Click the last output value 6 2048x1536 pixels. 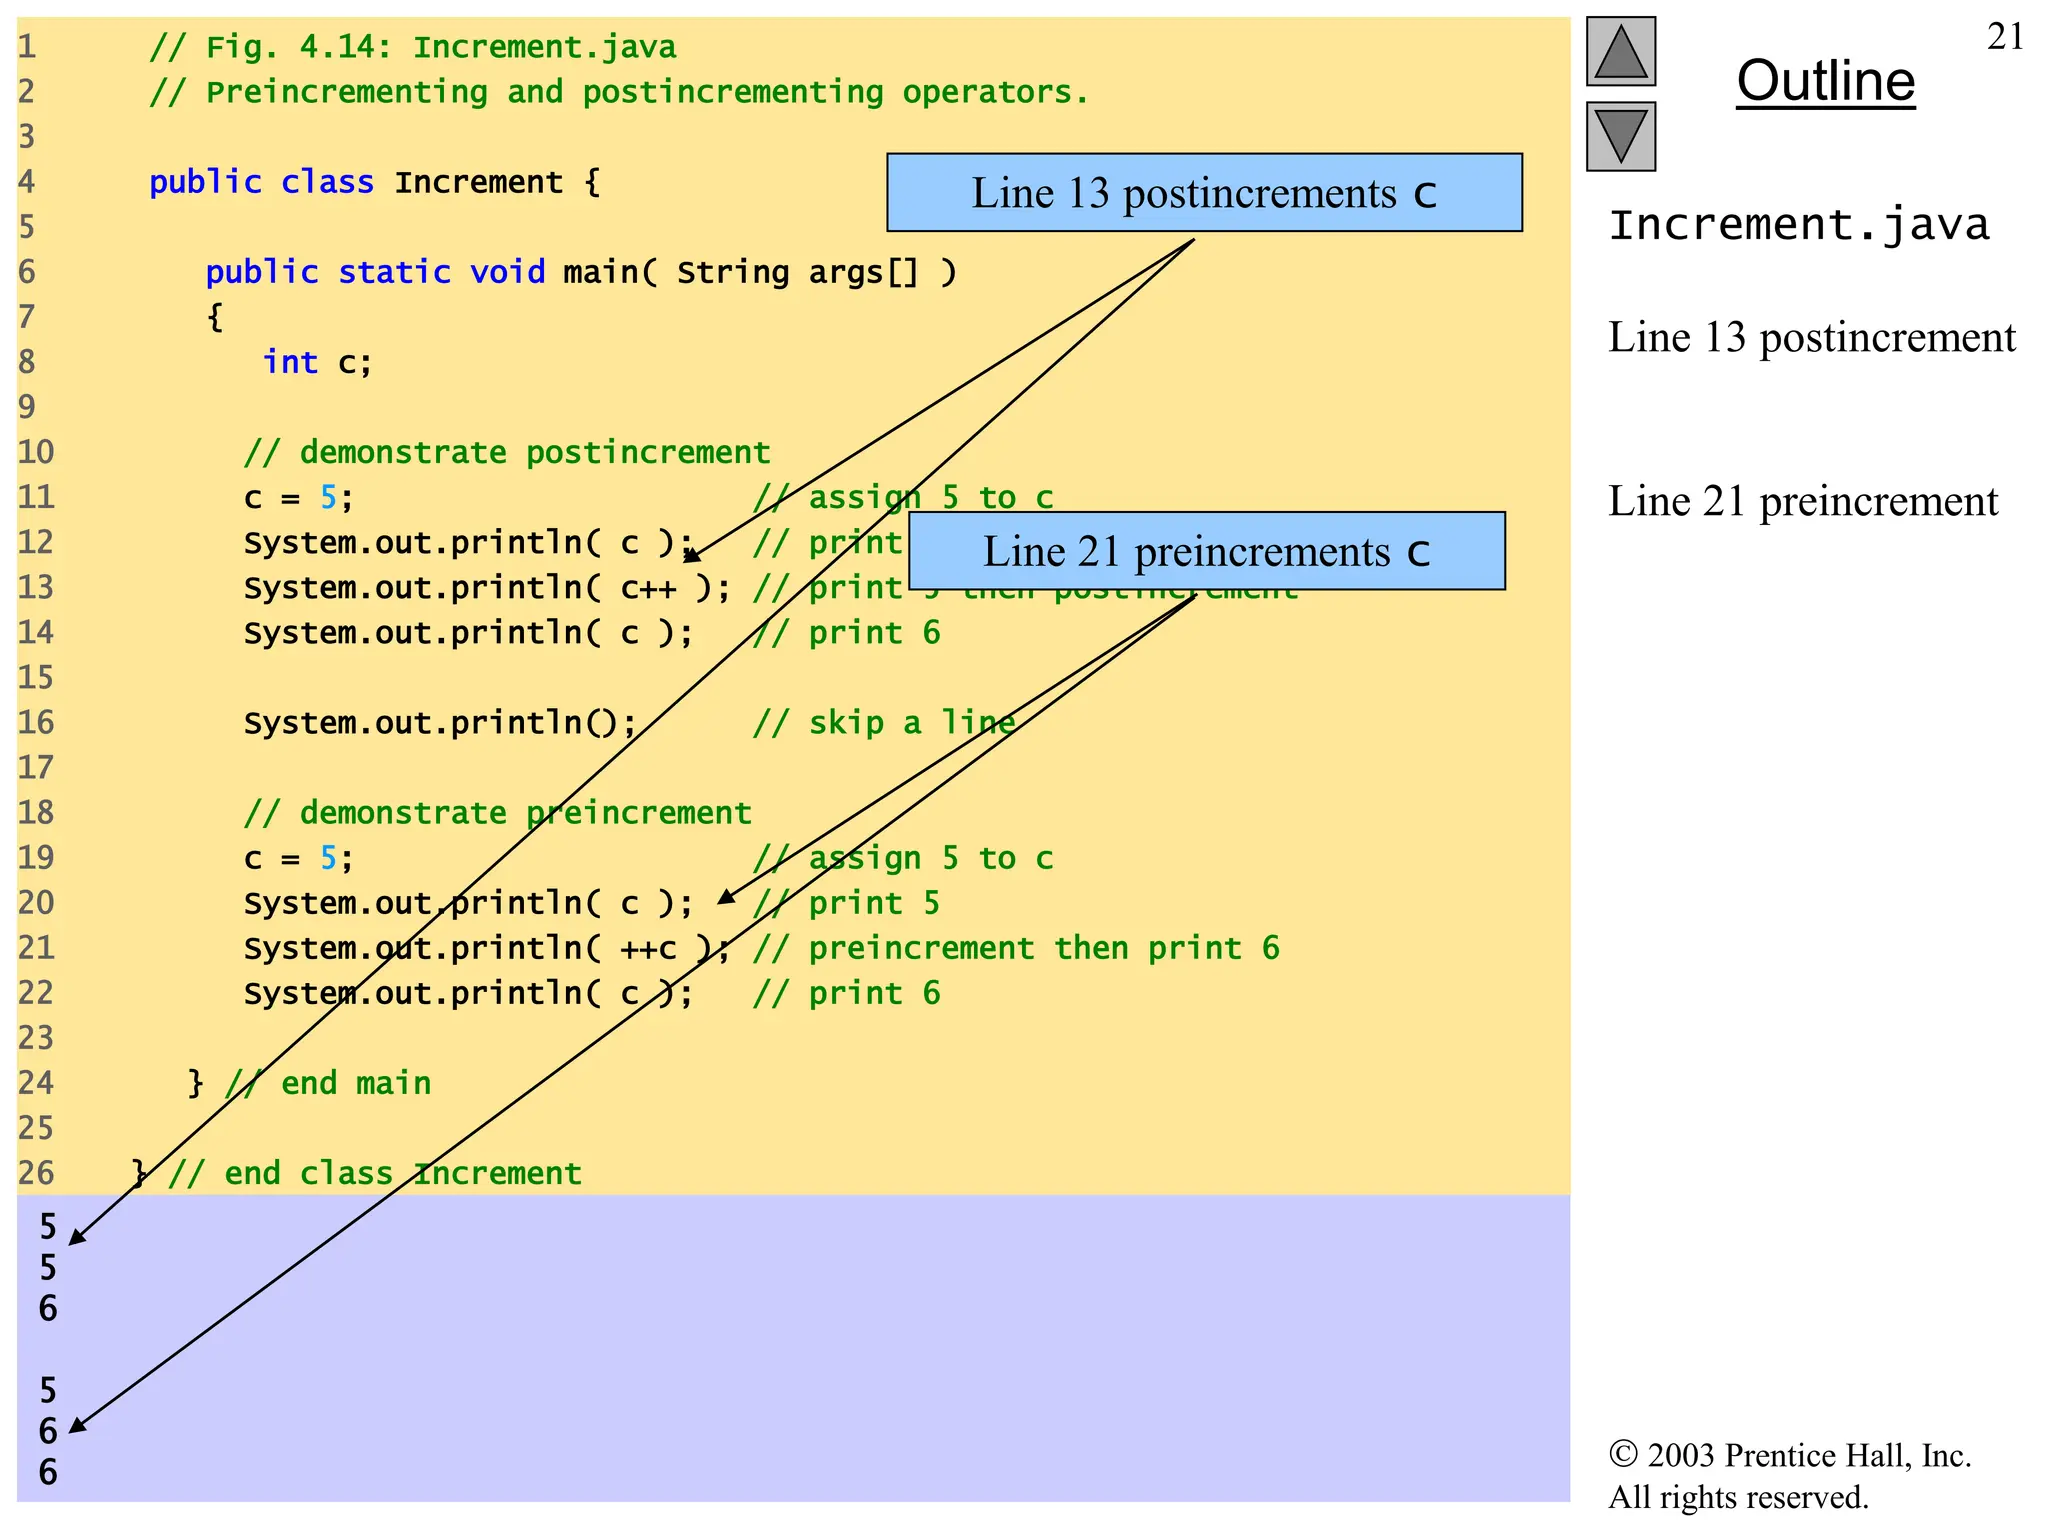coord(48,1472)
